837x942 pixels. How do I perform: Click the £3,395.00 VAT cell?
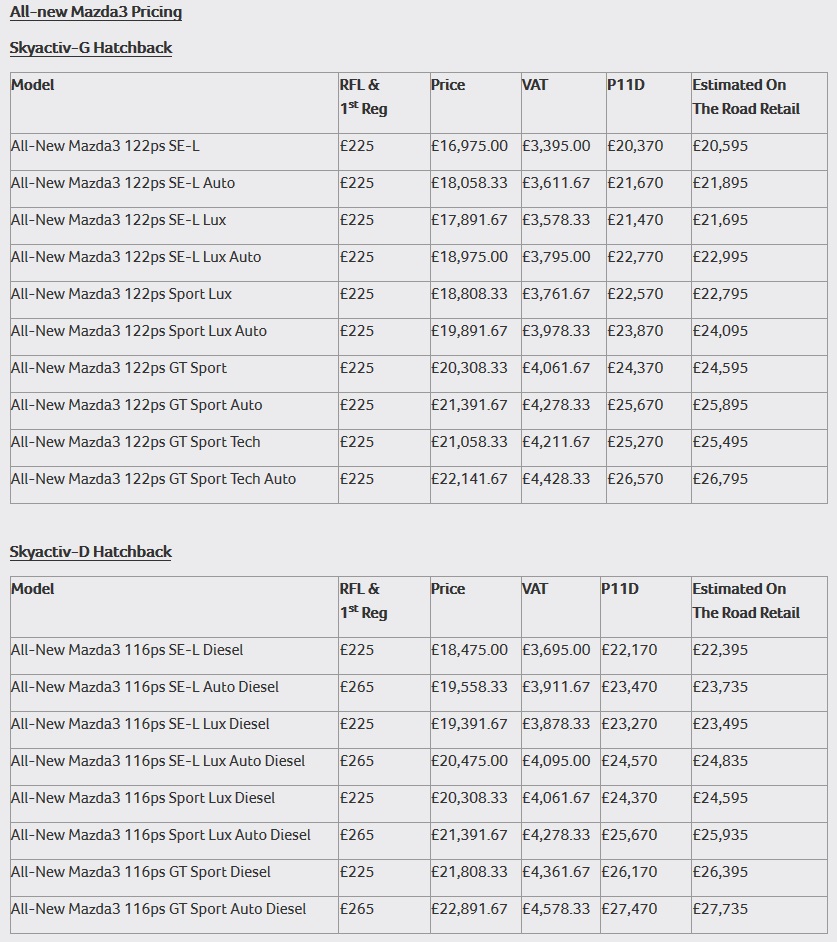click(556, 146)
